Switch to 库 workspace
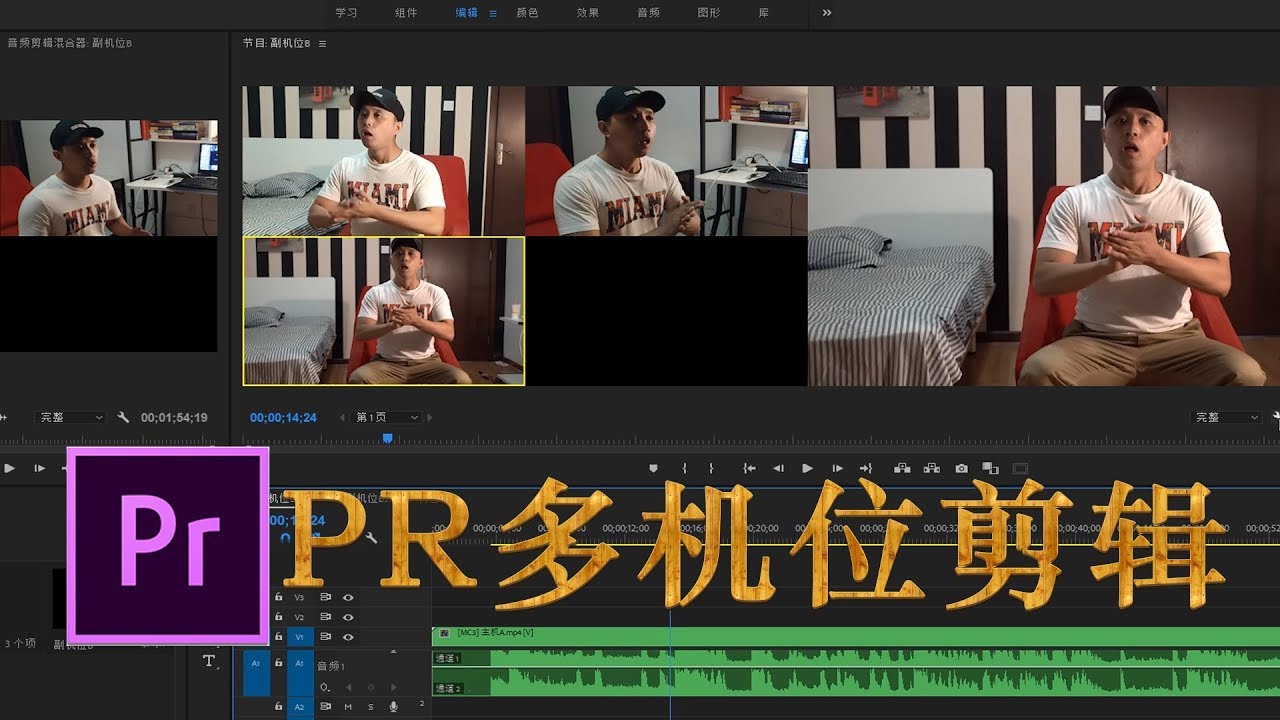 click(x=764, y=13)
